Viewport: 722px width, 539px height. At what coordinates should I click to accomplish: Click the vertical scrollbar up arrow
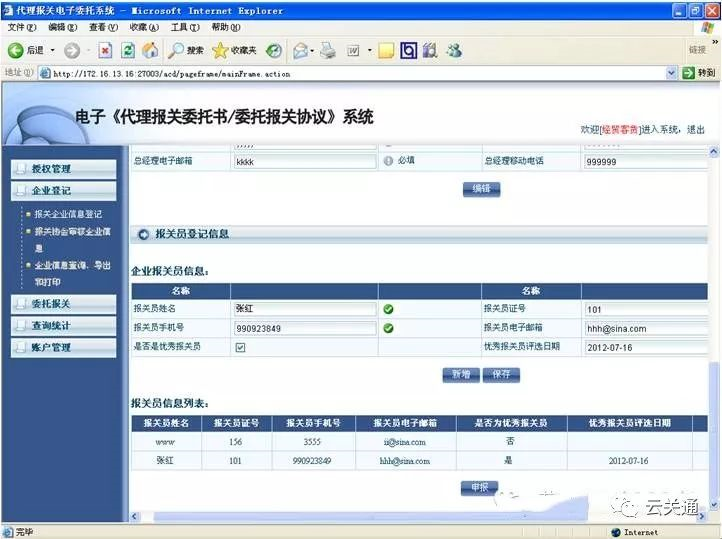coord(714,151)
